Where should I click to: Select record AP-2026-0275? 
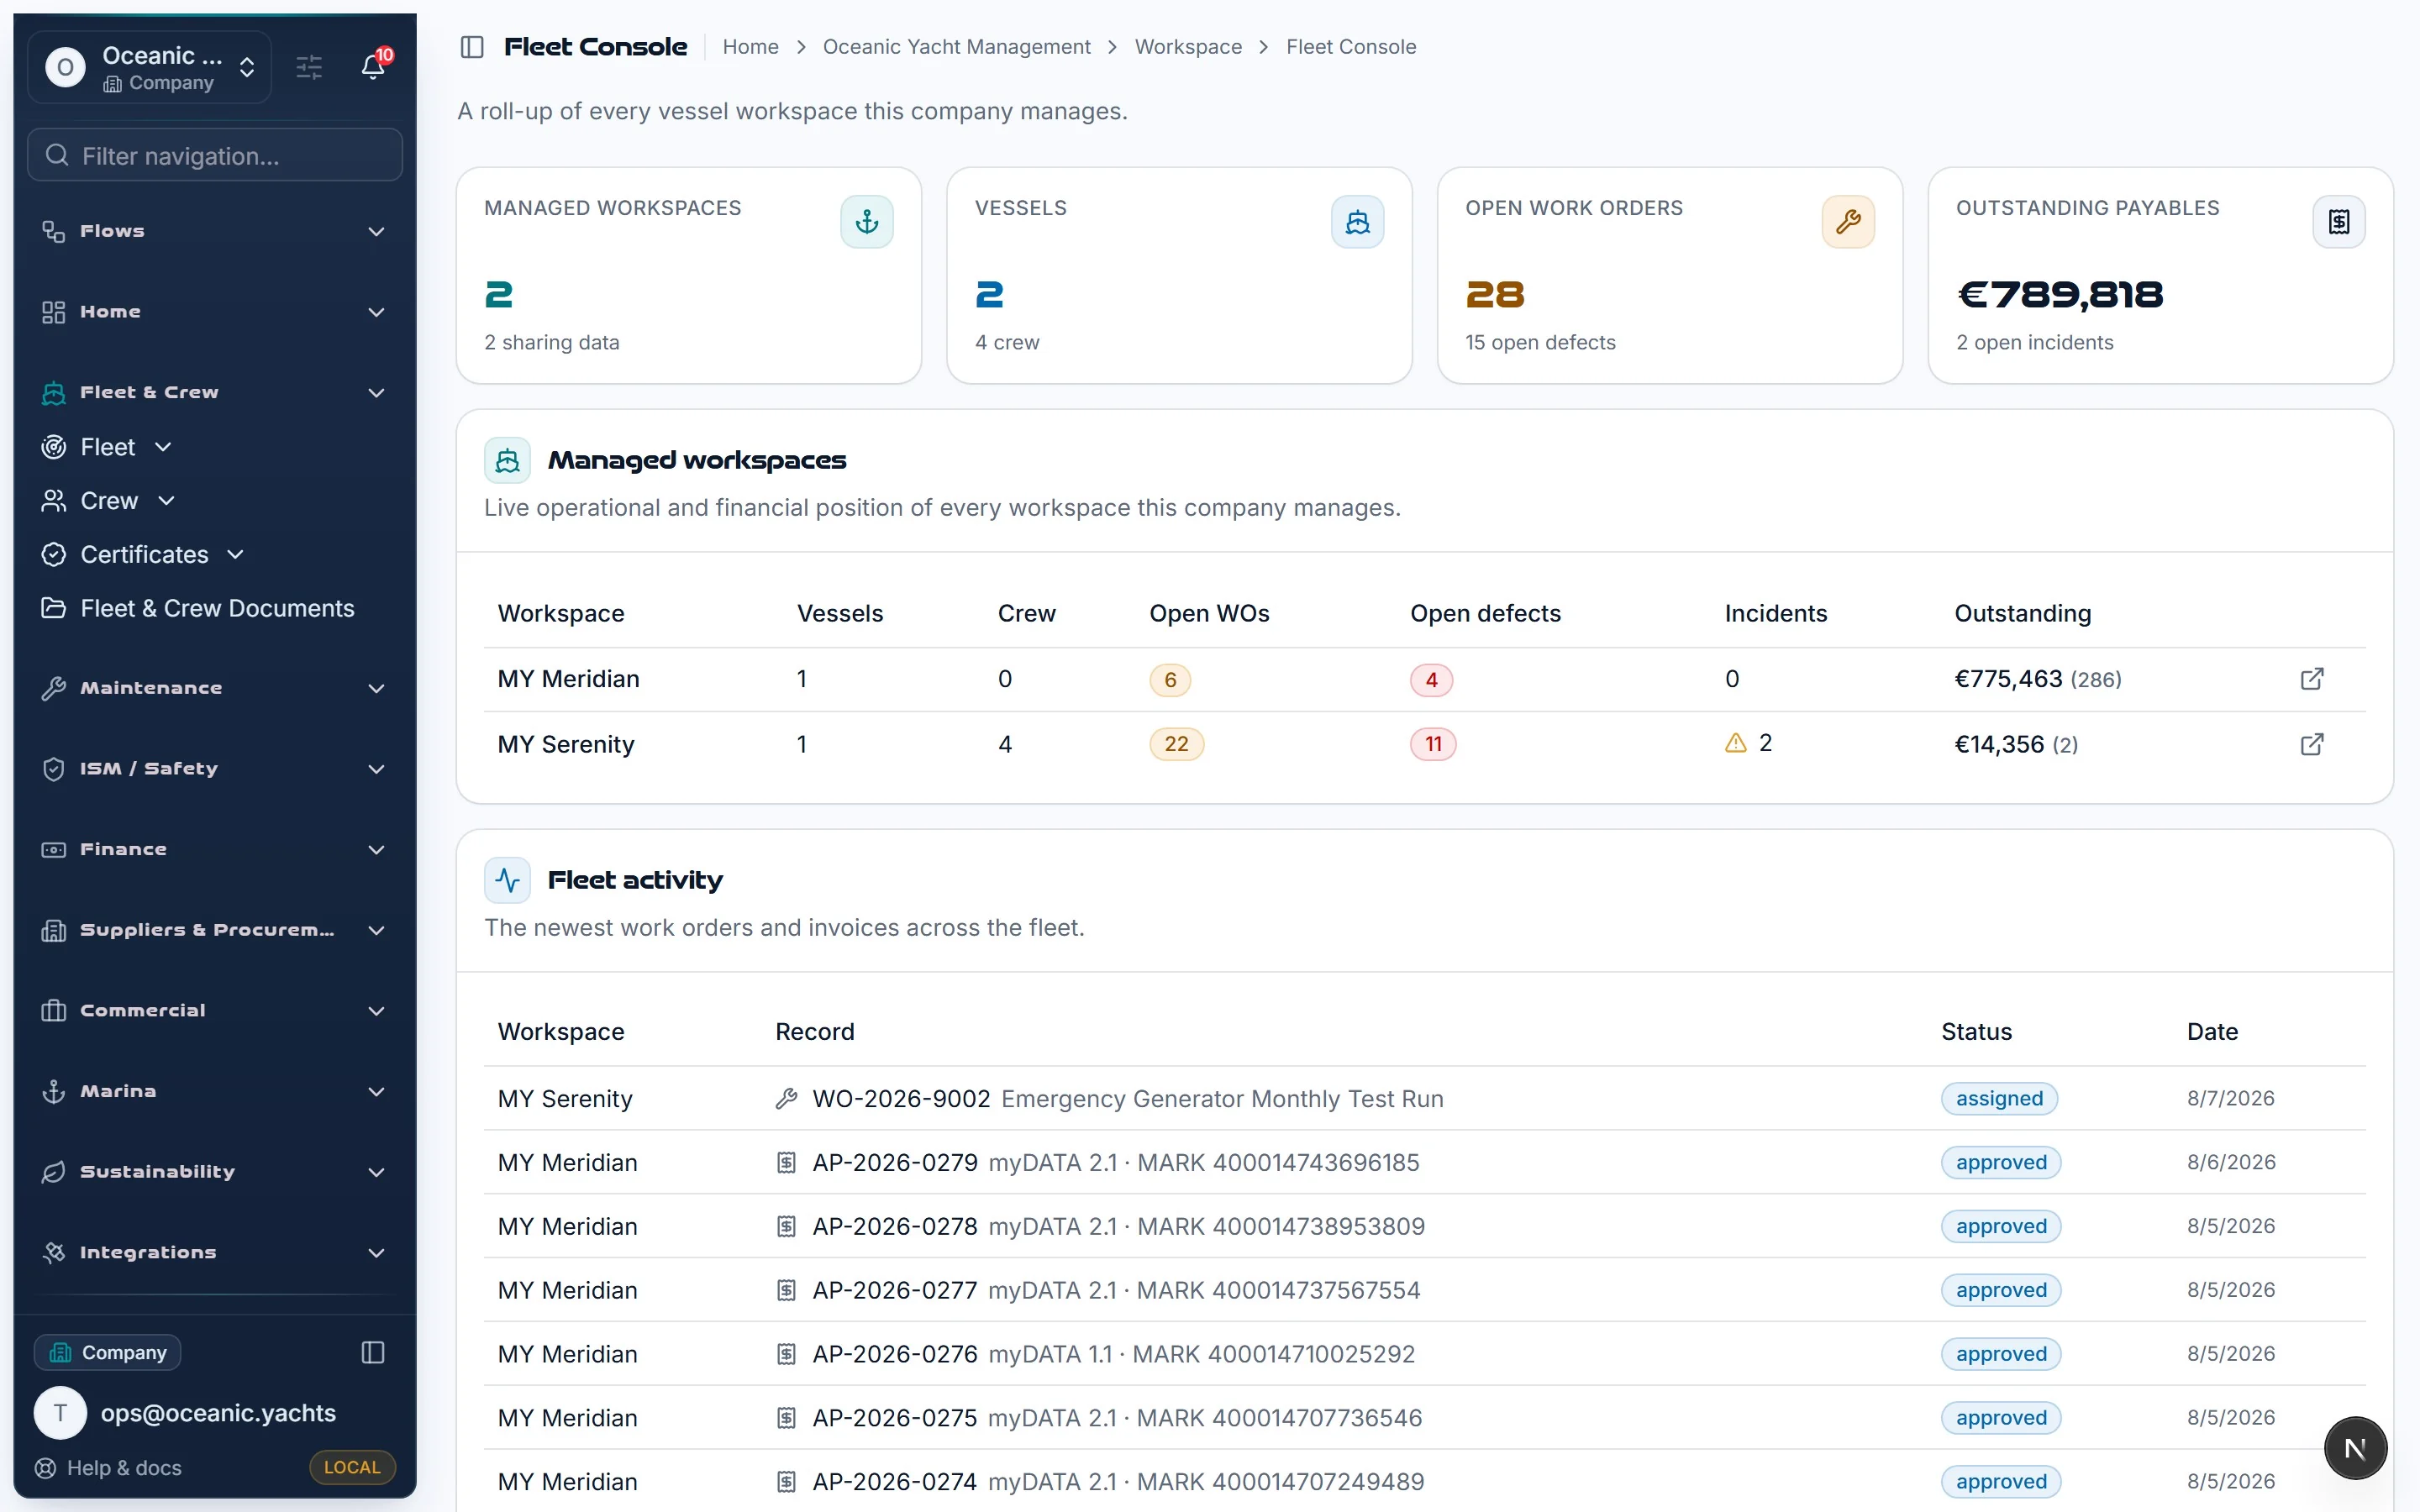(x=895, y=1418)
